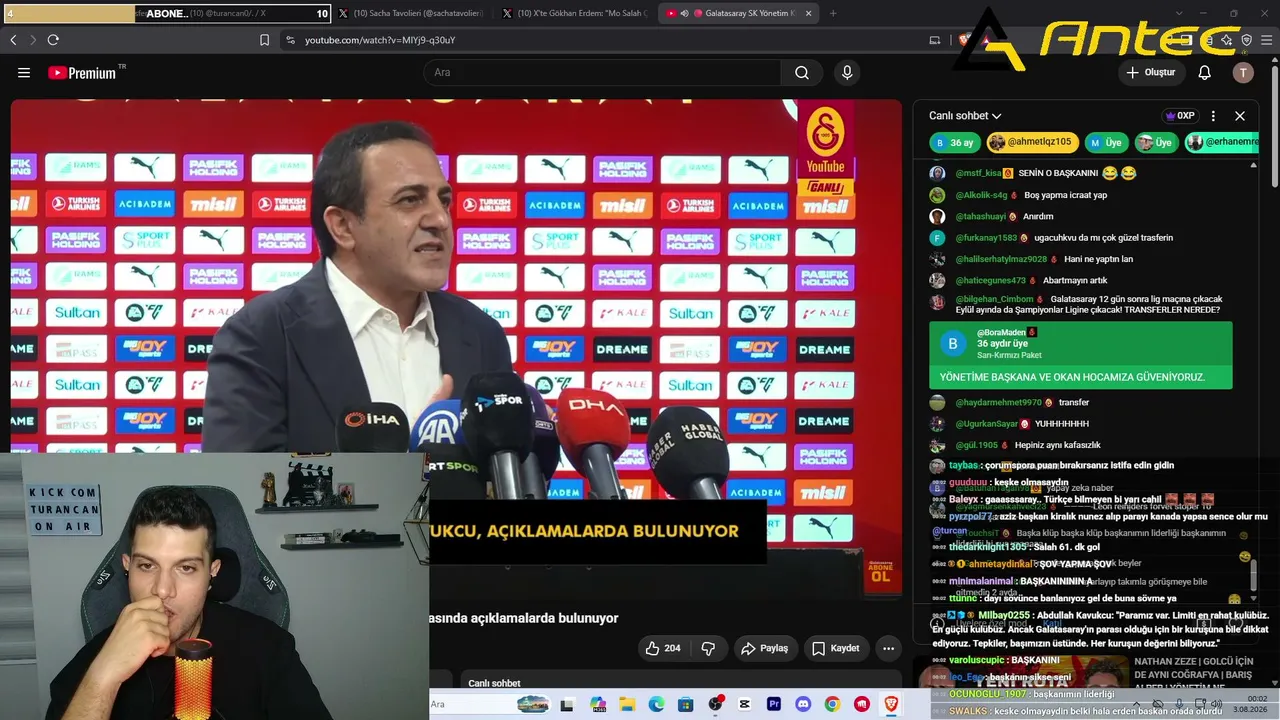The image size is (1280, 720).
Task: Switch to Brave browser in taskbar
Action: pos(891,705)
